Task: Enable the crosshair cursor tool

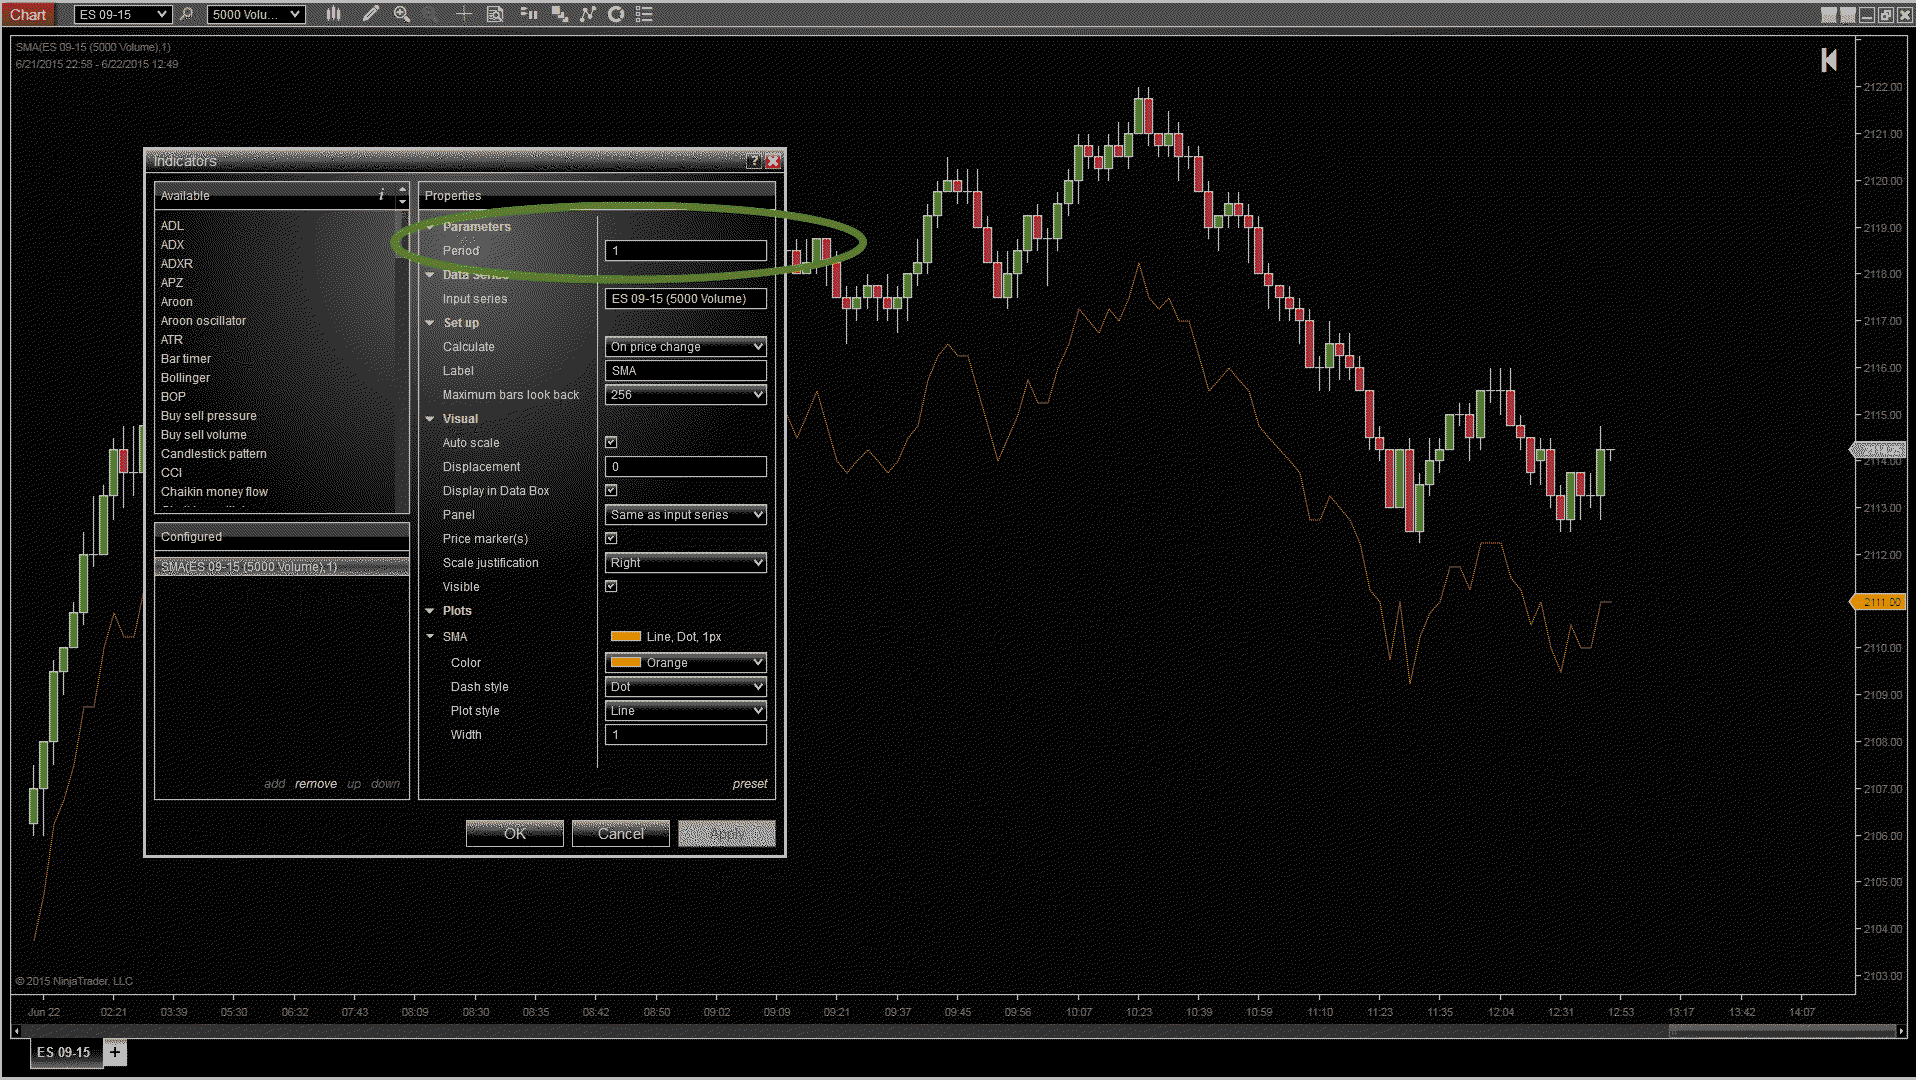Action: (x=464, y=14)
